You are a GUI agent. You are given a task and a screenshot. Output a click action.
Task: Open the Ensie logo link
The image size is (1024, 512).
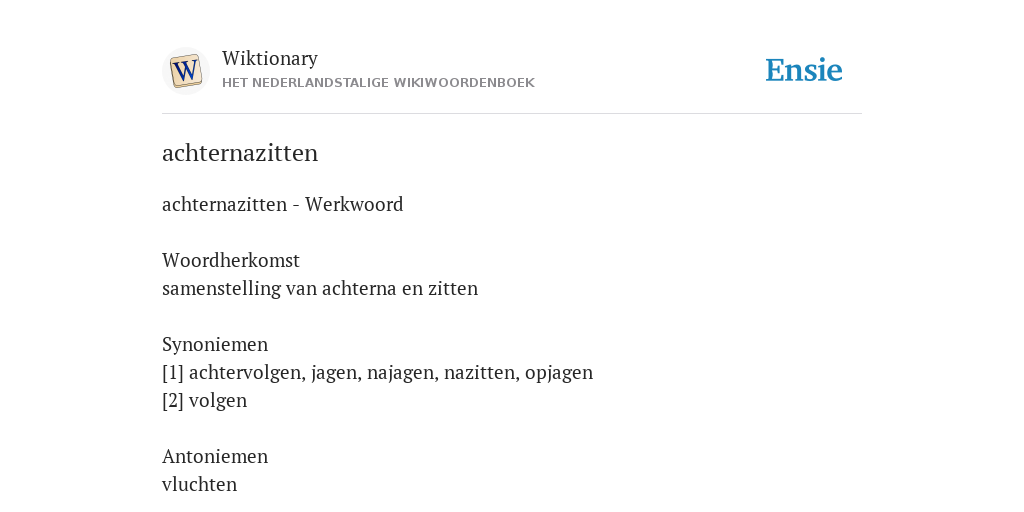pyautogui.click(x=804, y=70)
